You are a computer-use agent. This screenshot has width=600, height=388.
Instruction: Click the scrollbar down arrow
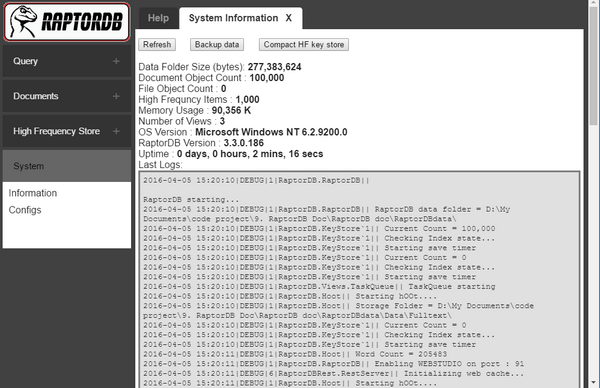[x=593, y=382]
